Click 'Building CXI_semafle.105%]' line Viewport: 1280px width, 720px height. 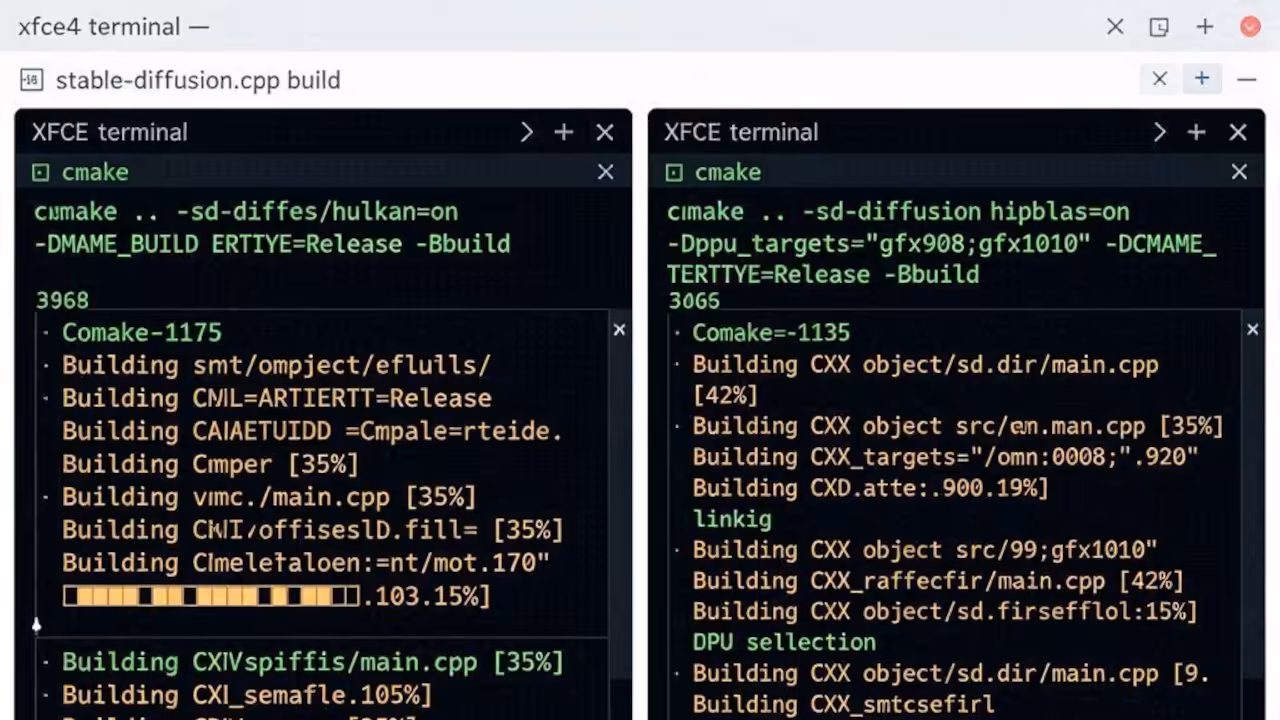(x=247, y=695)
